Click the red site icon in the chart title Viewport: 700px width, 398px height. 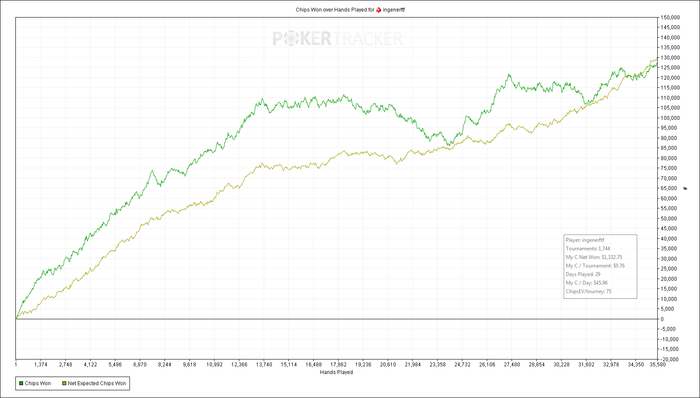coord(379,9)
